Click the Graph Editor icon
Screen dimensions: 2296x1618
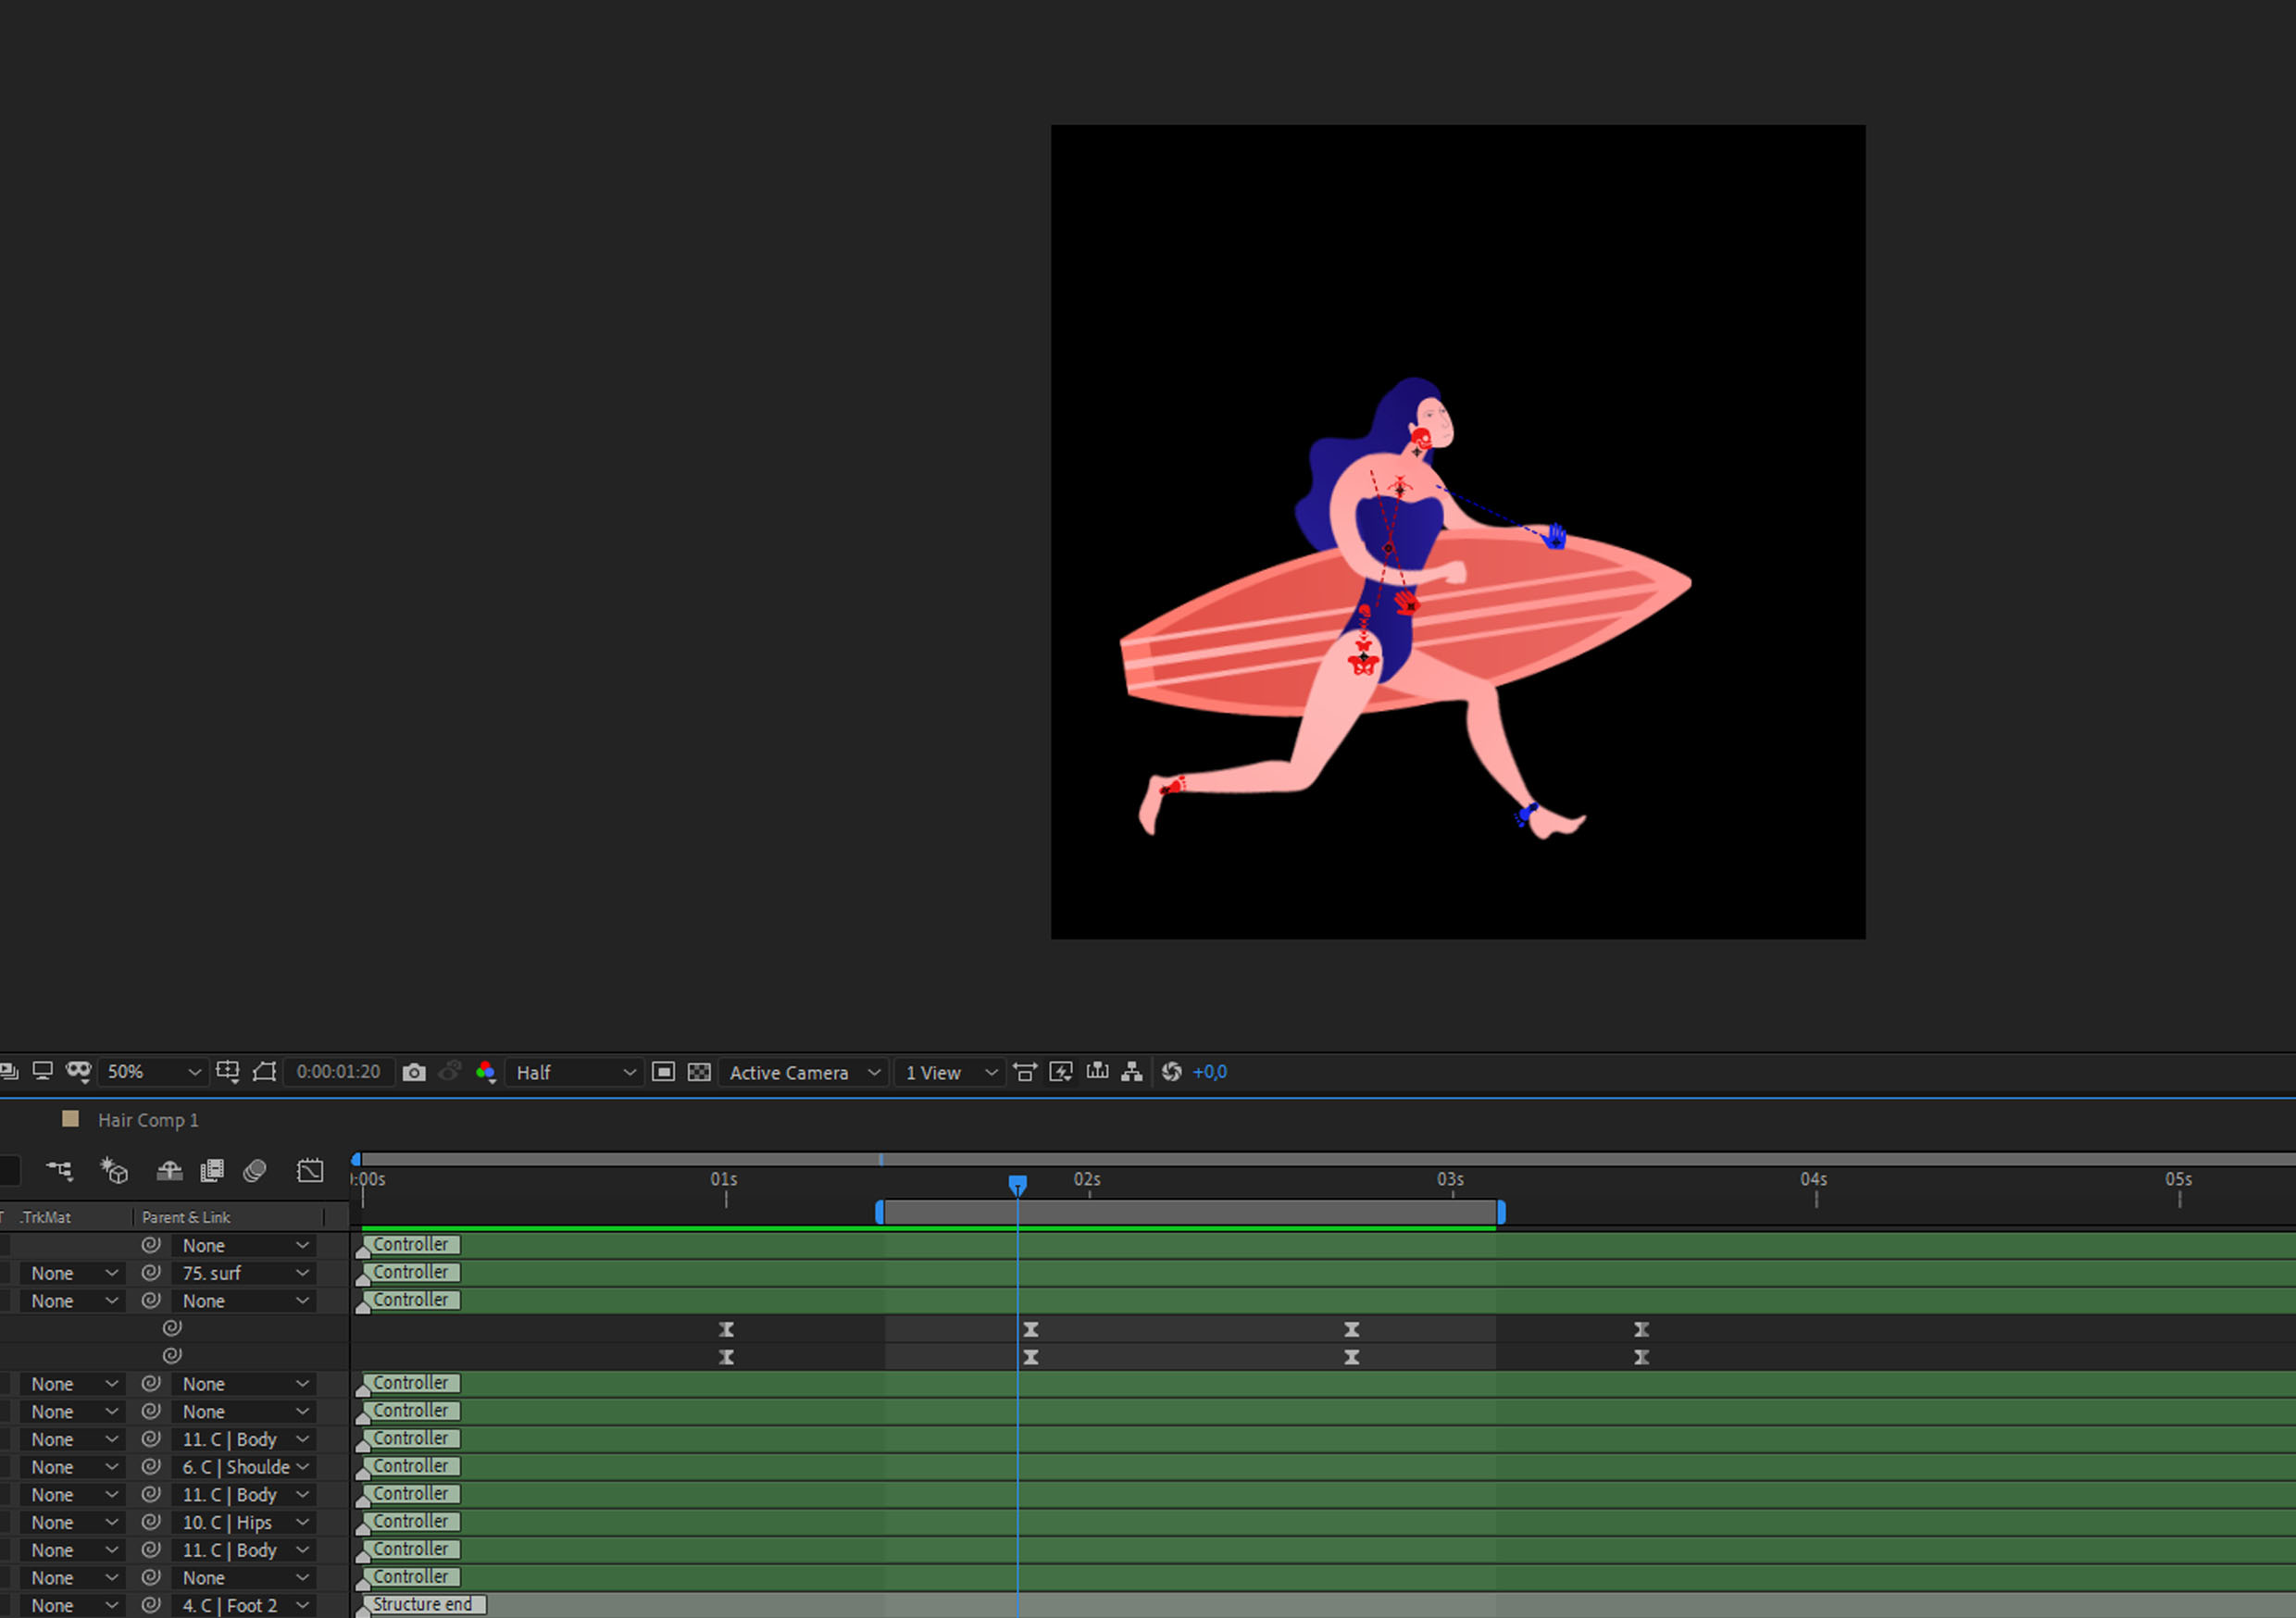coord(310,1170)
